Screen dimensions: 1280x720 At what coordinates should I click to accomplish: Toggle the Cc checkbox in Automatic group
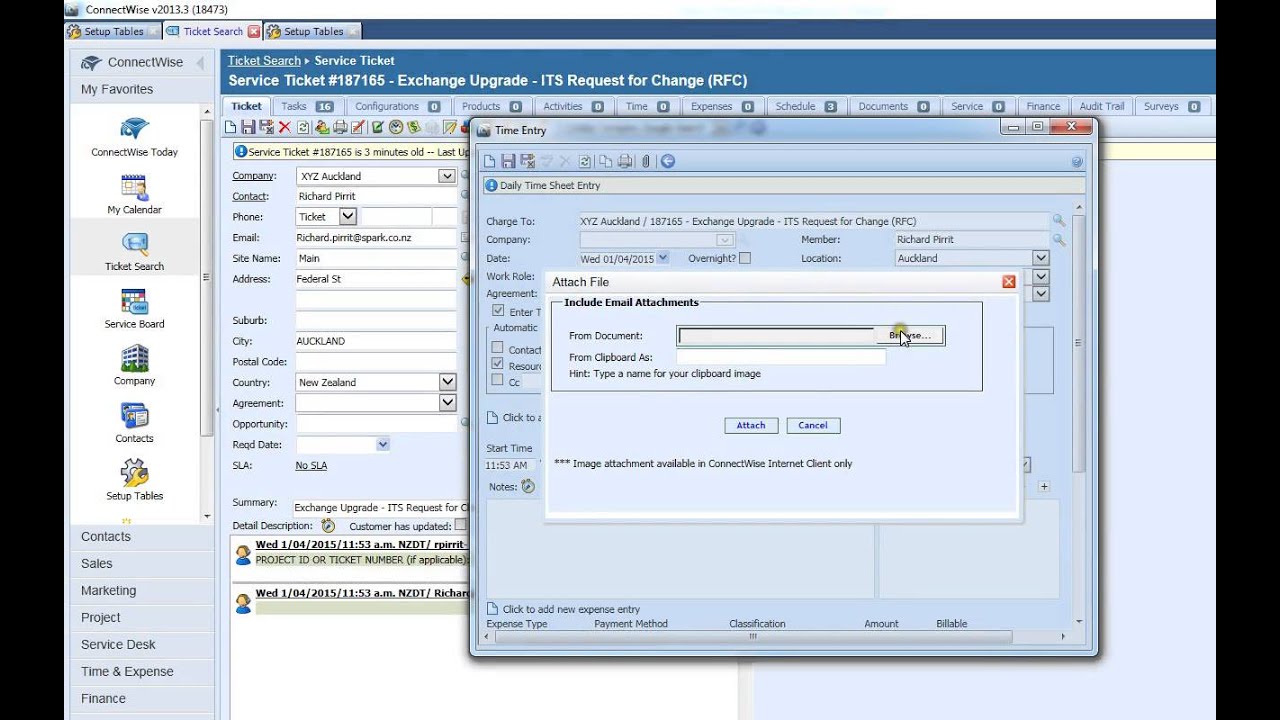pyautogui.click(x=497, y=381)
